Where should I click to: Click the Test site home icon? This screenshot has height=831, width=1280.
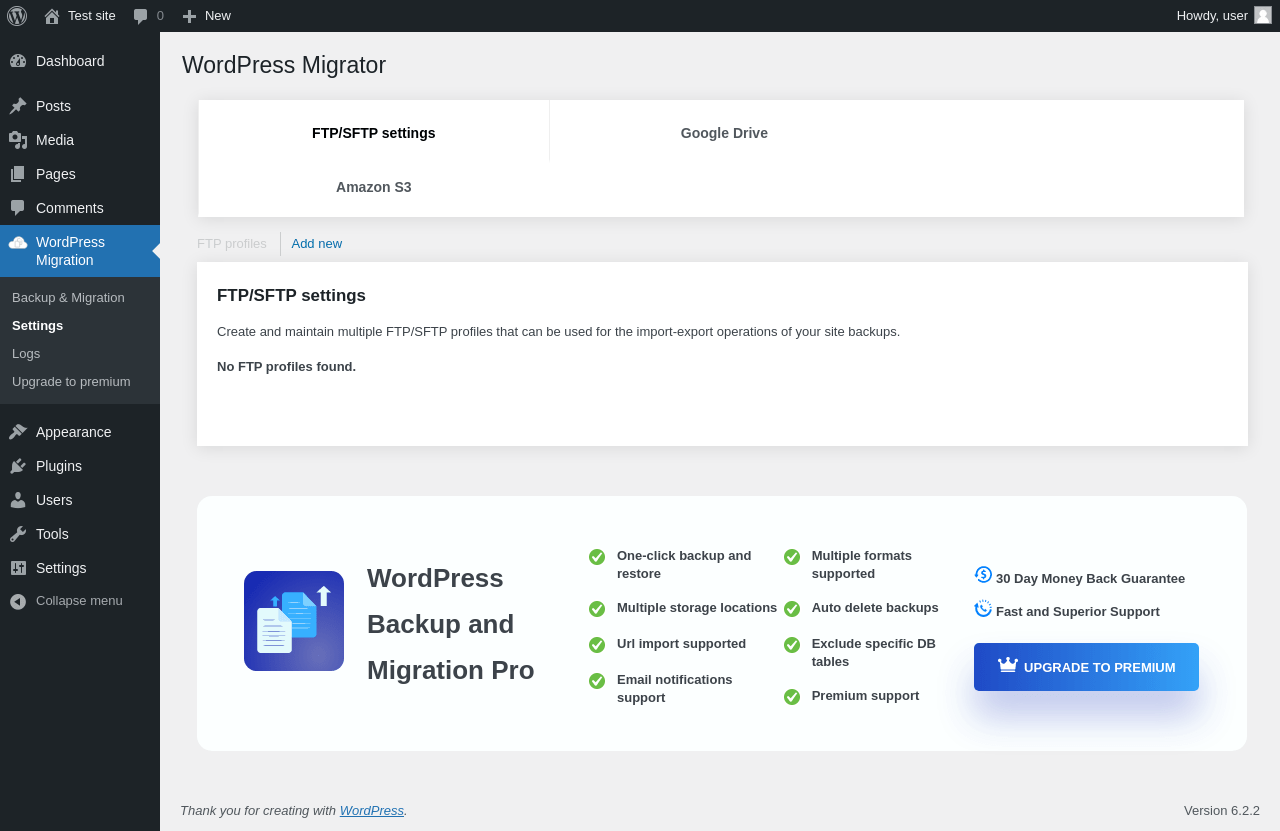52,16
